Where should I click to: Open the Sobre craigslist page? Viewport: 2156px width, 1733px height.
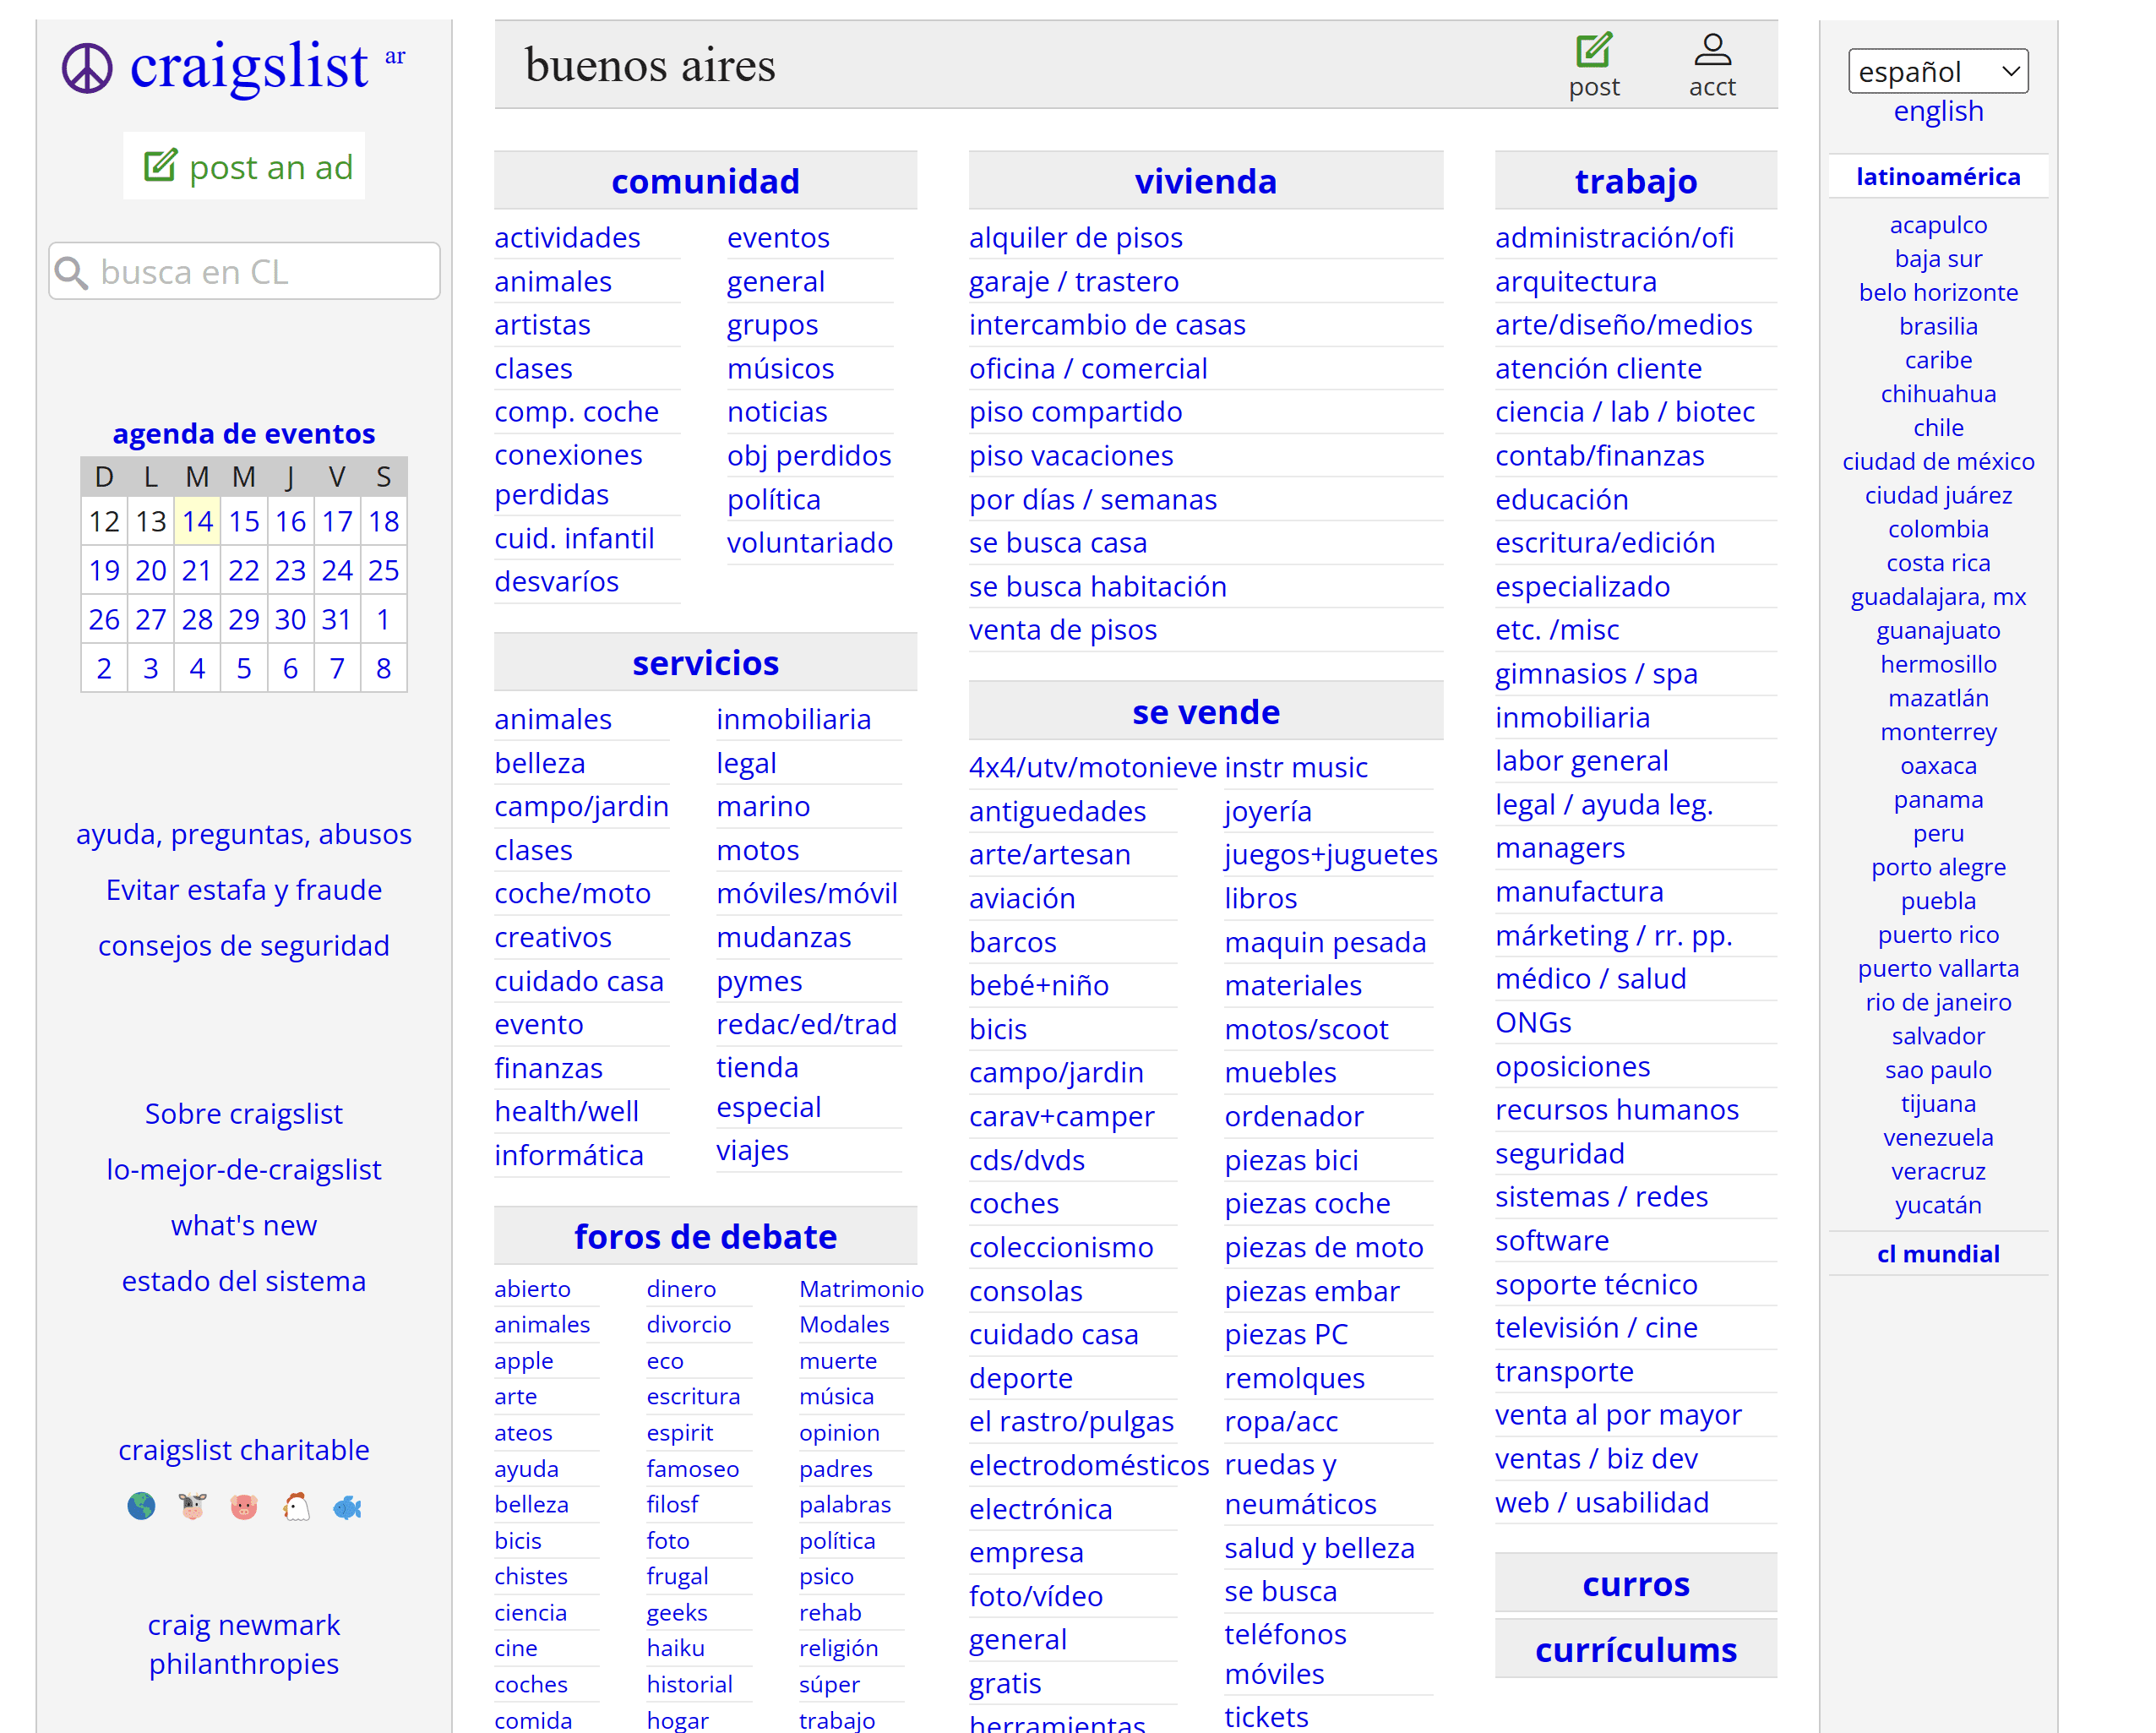pos(244,1113)
